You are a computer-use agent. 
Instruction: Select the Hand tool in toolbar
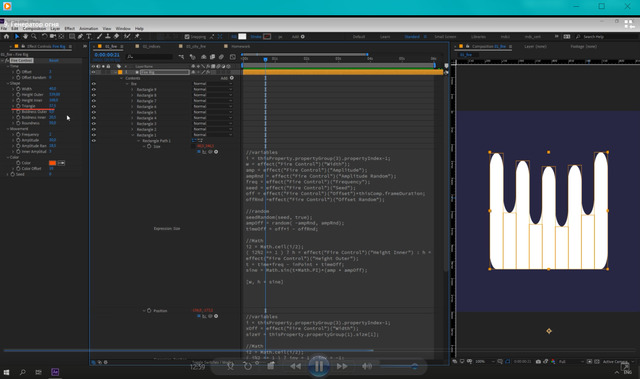pyautogui.click(x=25, y=37)
